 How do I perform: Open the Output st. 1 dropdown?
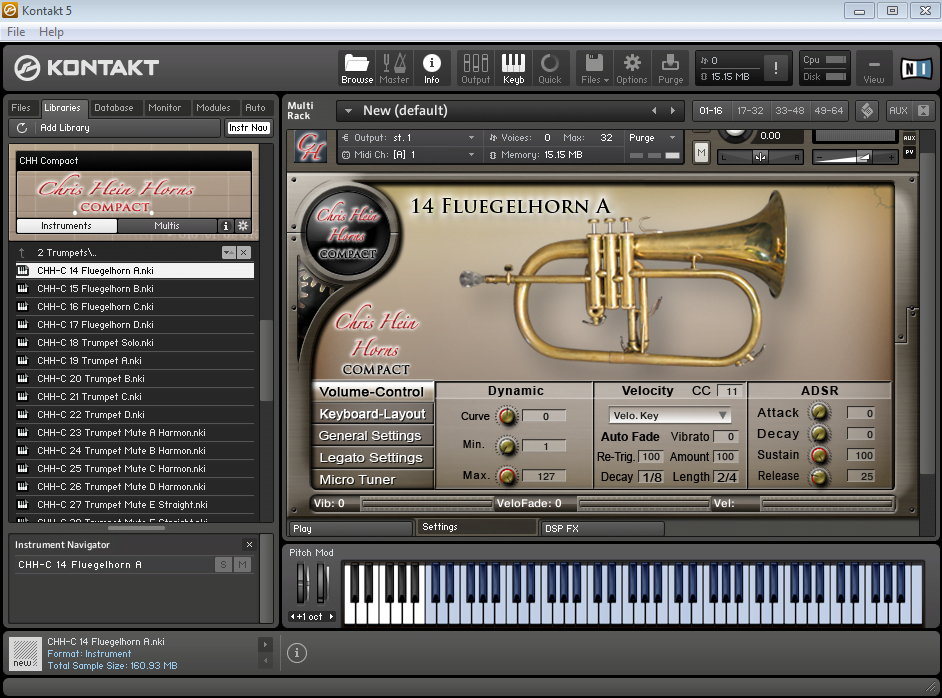click(x=409, y=138)
